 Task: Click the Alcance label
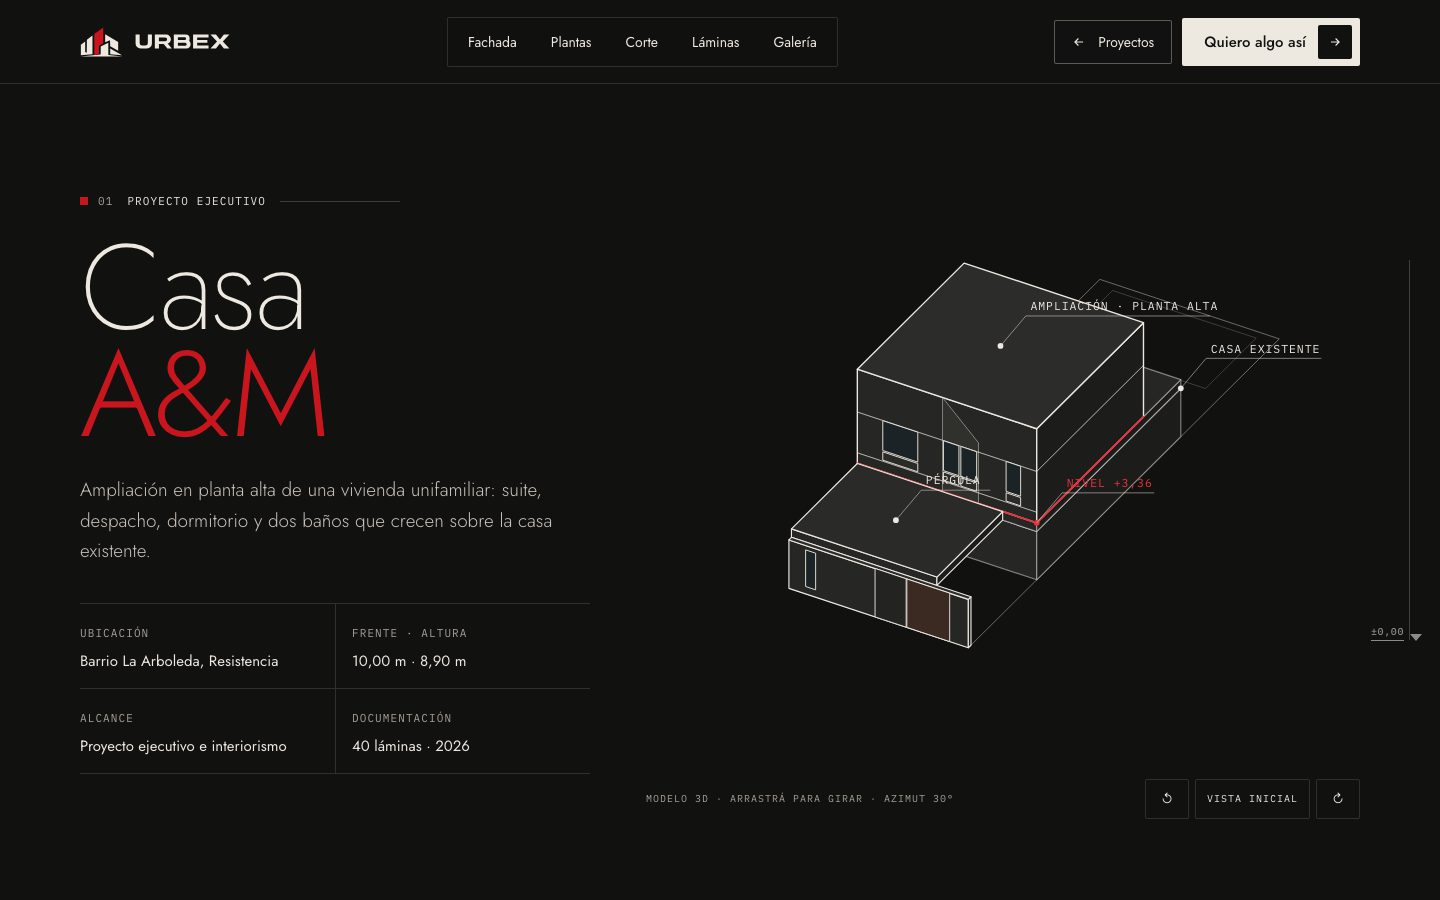[106, 718]
